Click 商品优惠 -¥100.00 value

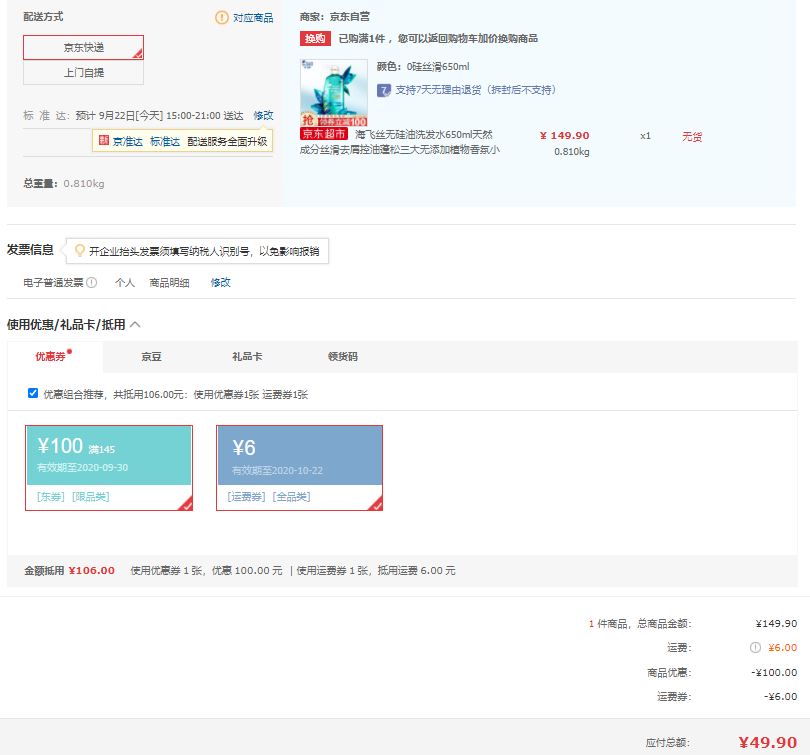point(774,672)
